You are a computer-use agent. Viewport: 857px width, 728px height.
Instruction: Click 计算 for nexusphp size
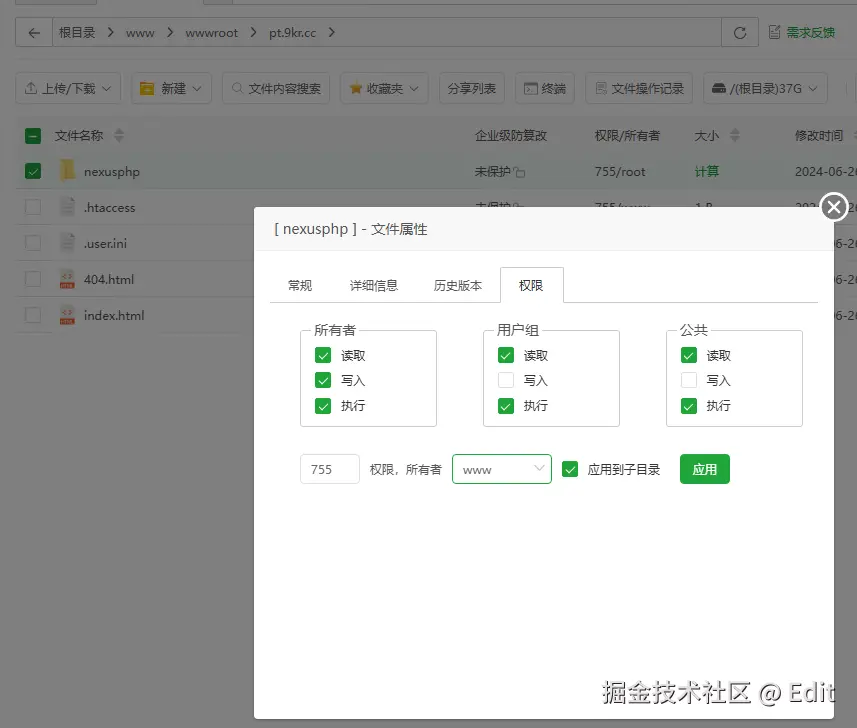click(x=706, y=172)
